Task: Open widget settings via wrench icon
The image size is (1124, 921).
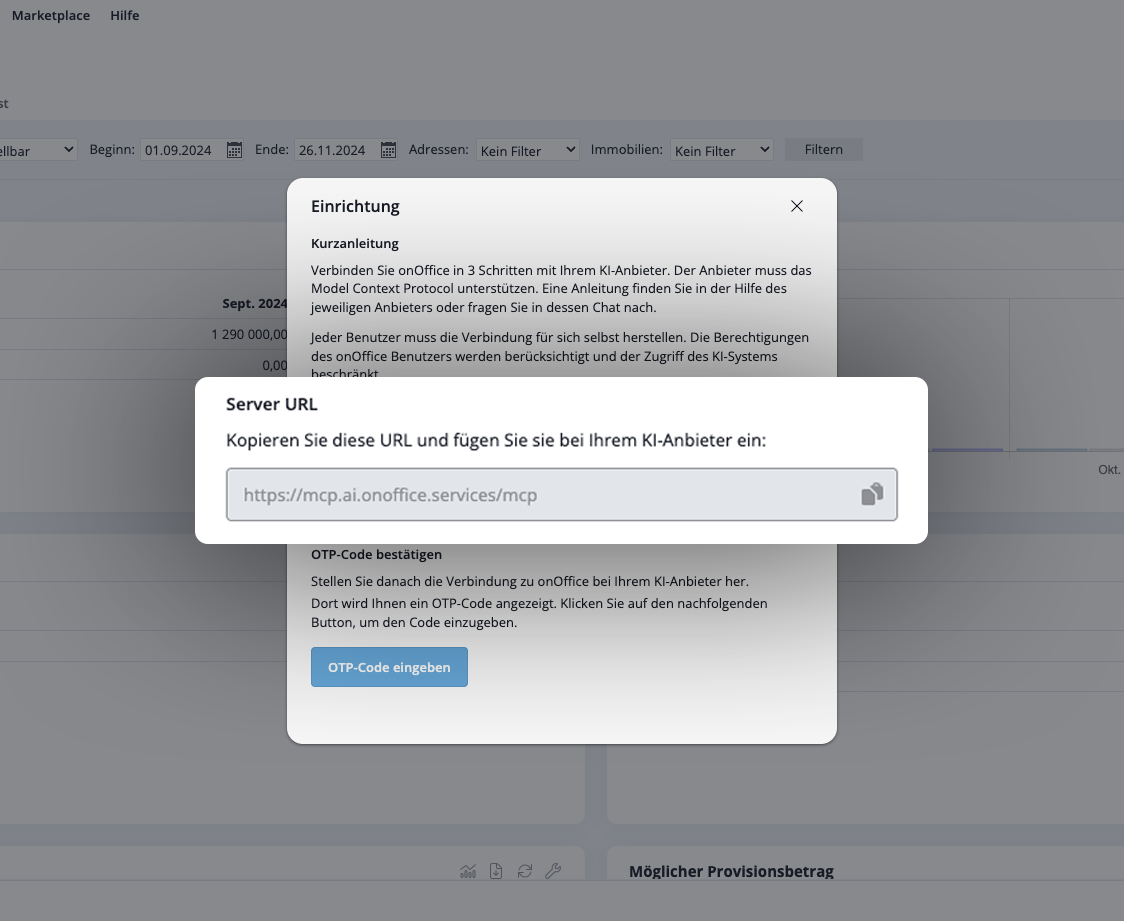Action: pyautogui.click(x=553, y=871)
